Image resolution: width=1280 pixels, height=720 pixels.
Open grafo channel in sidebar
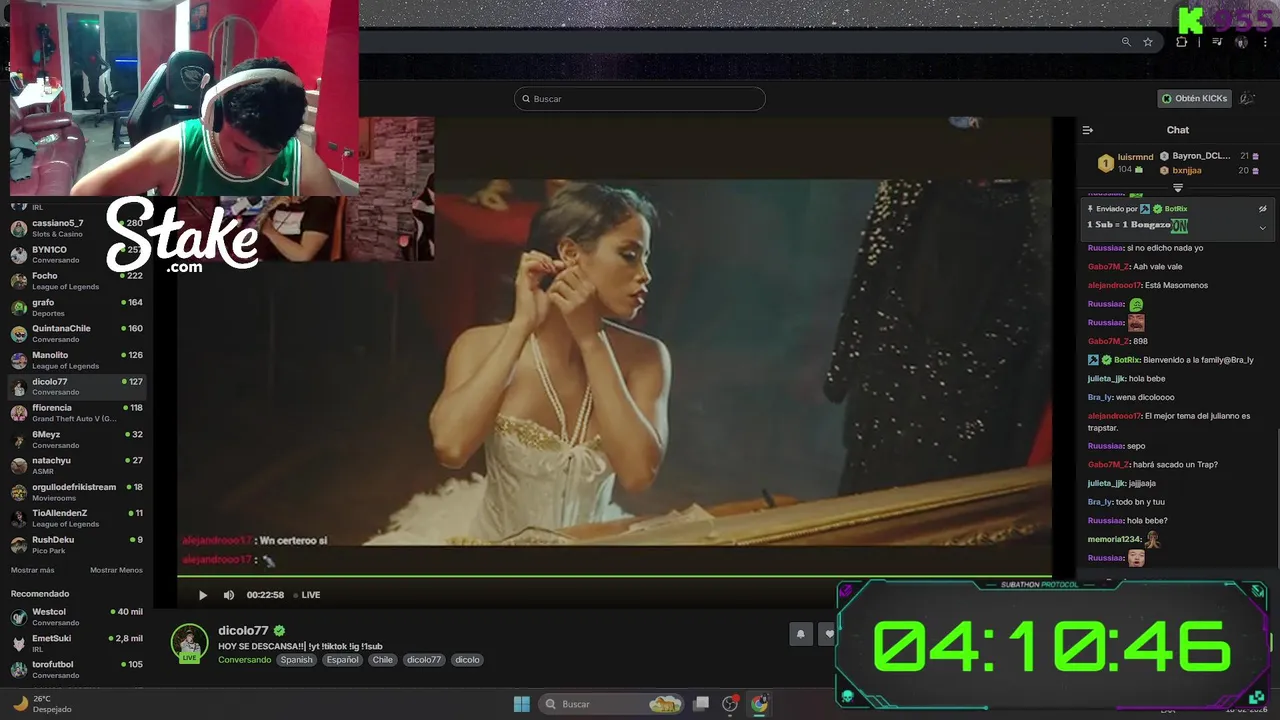[x=77, y=307]
